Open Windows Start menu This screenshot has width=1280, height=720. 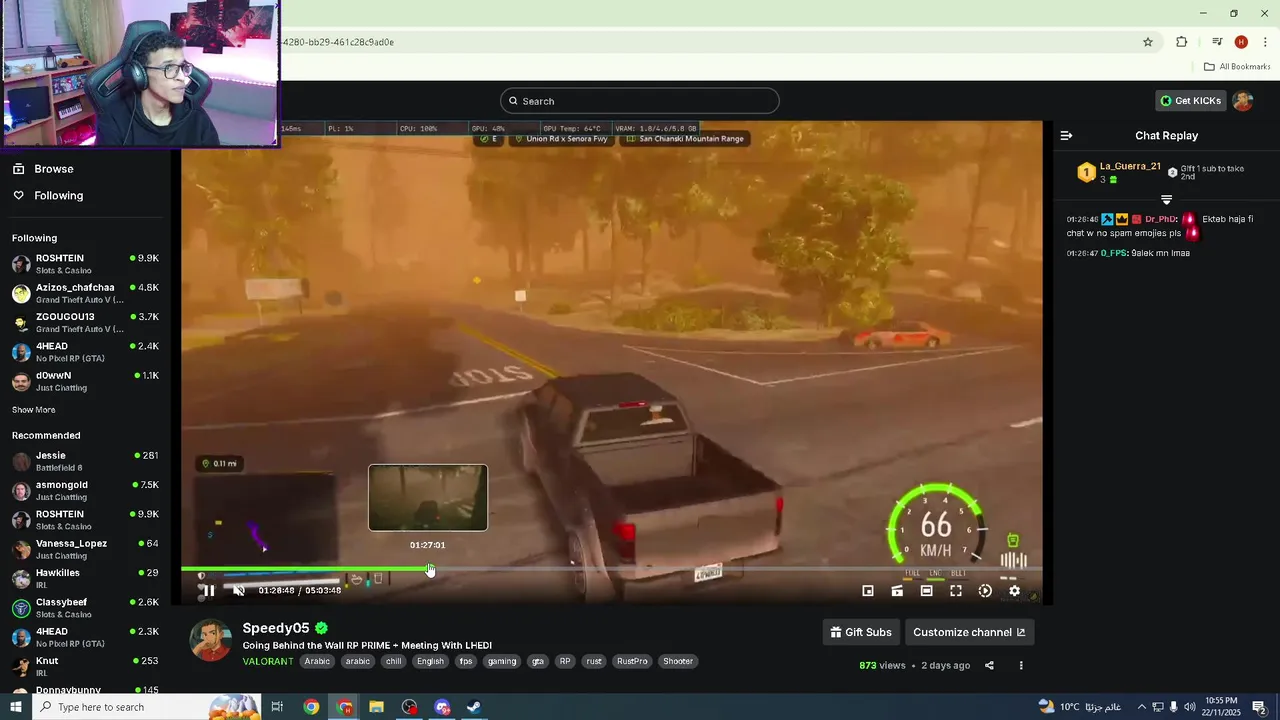click(15, 707)
